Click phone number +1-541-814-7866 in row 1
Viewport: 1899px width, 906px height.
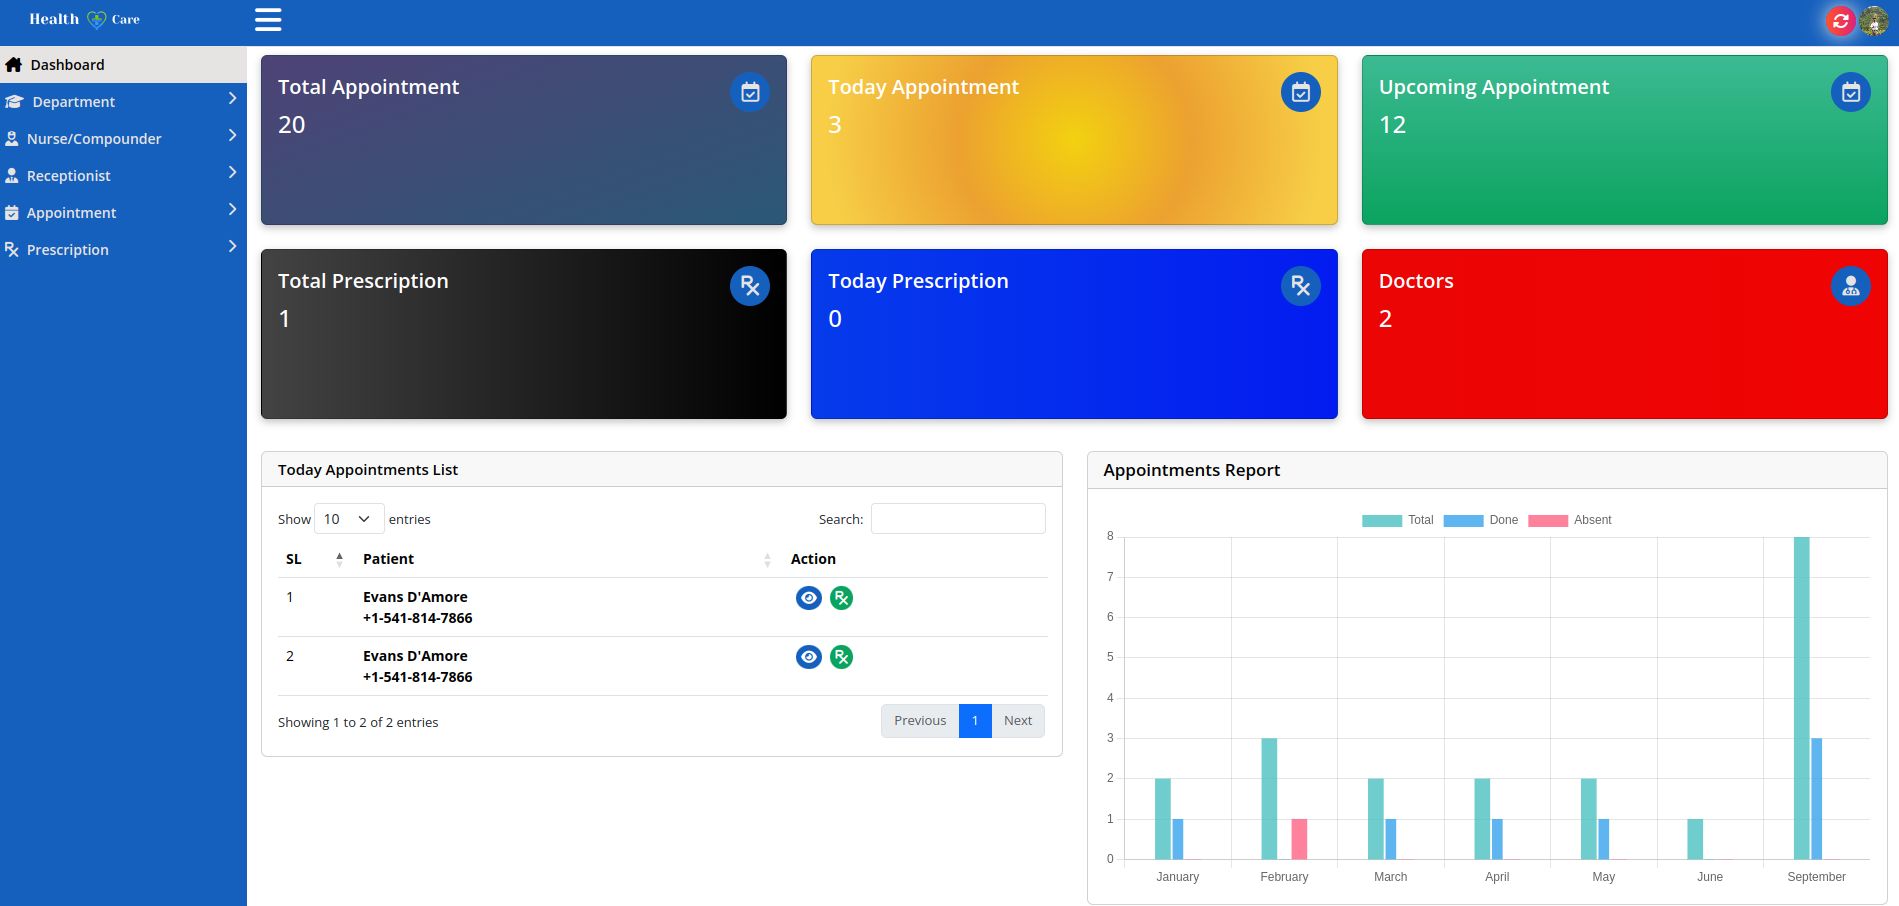pyautogui.click(x=418, y=618)
